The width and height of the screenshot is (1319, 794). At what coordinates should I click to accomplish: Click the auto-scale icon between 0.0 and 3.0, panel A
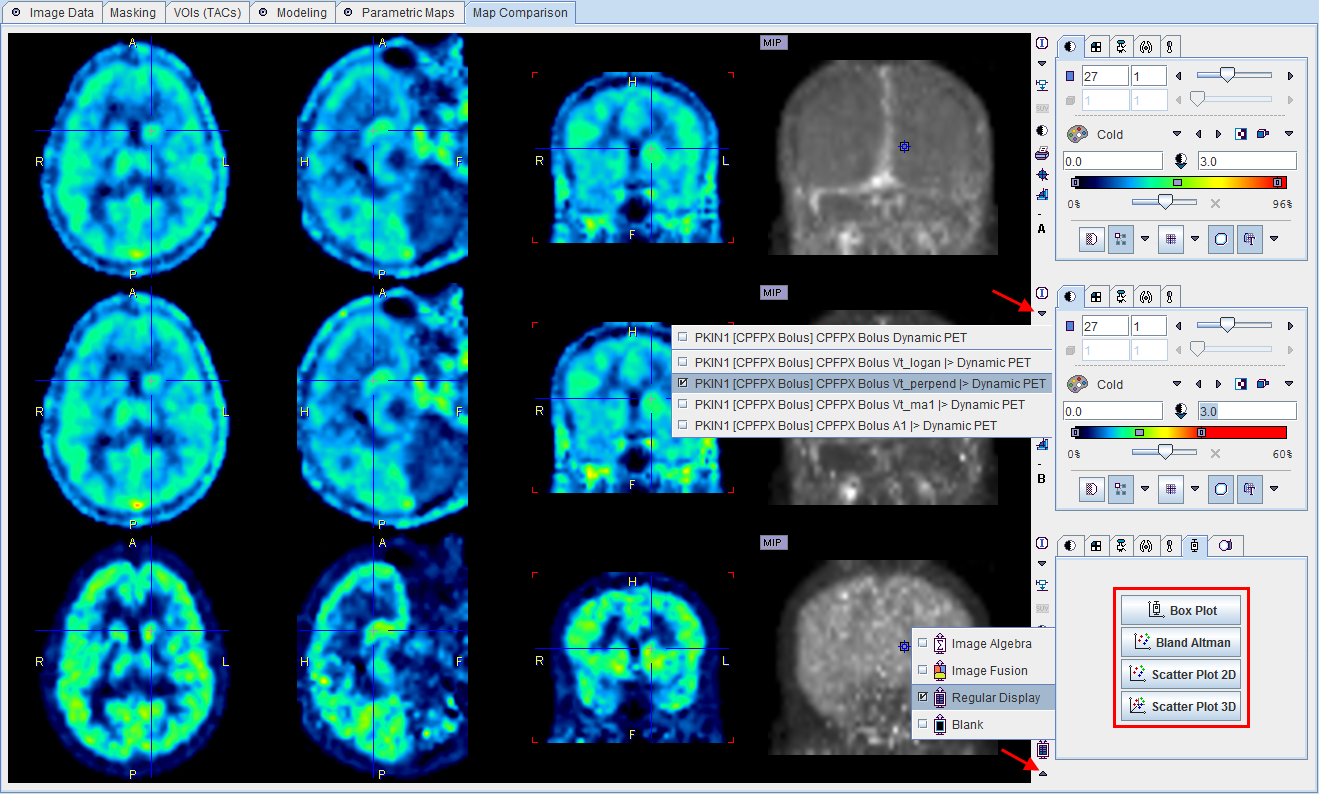tap(1180, 160)
